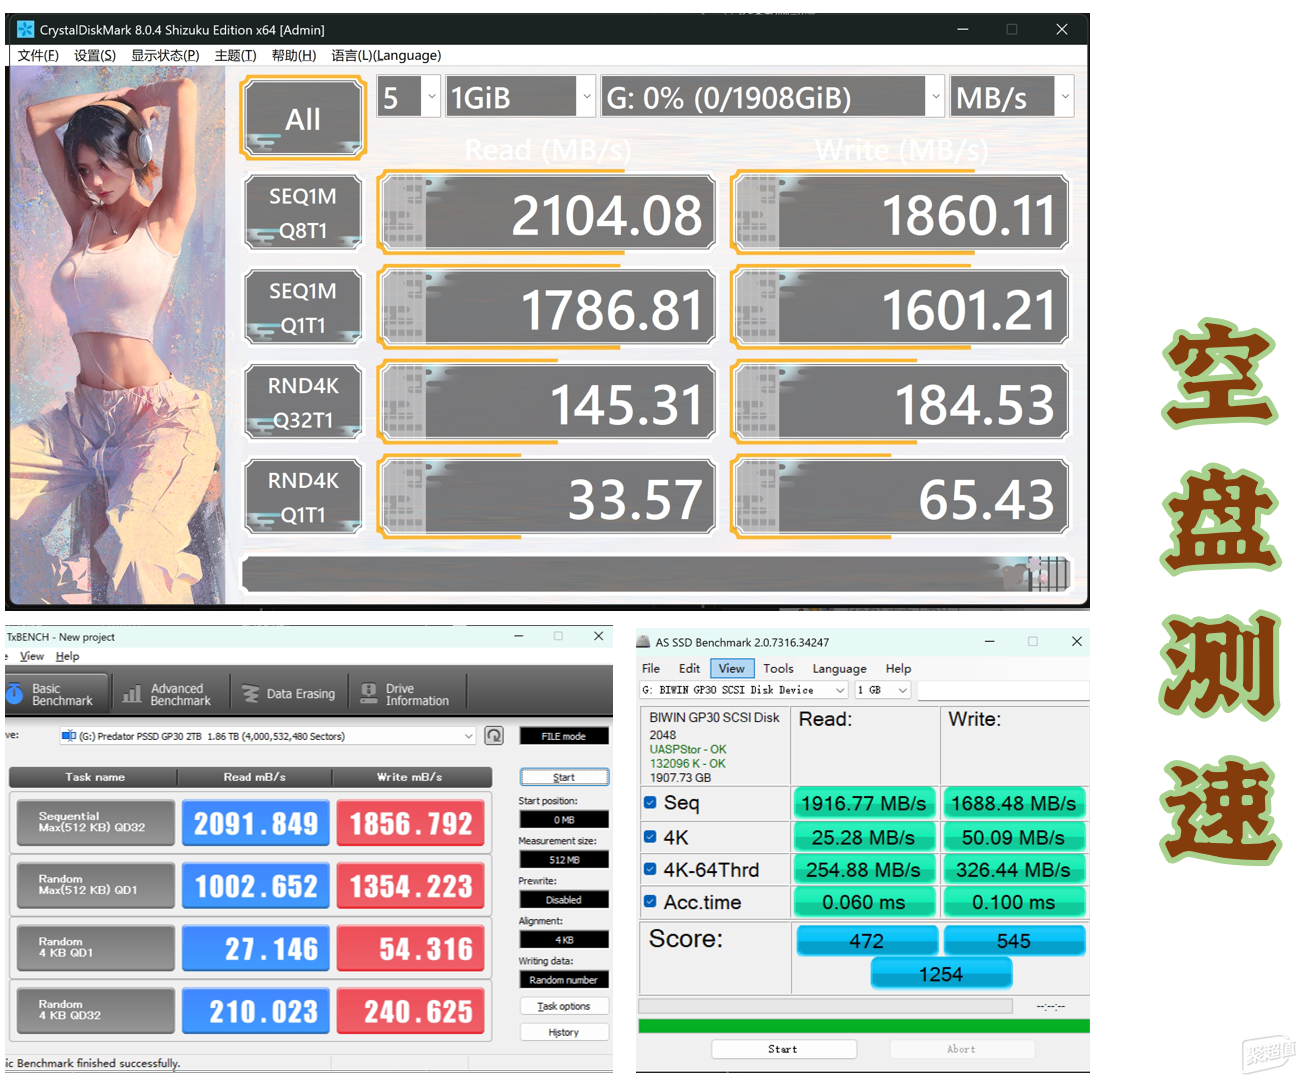Viewport: 1307px width, 1085px height.
Task: Toggle the Seq test checkbox in AS SSD
Action: (x=650, y=802)
